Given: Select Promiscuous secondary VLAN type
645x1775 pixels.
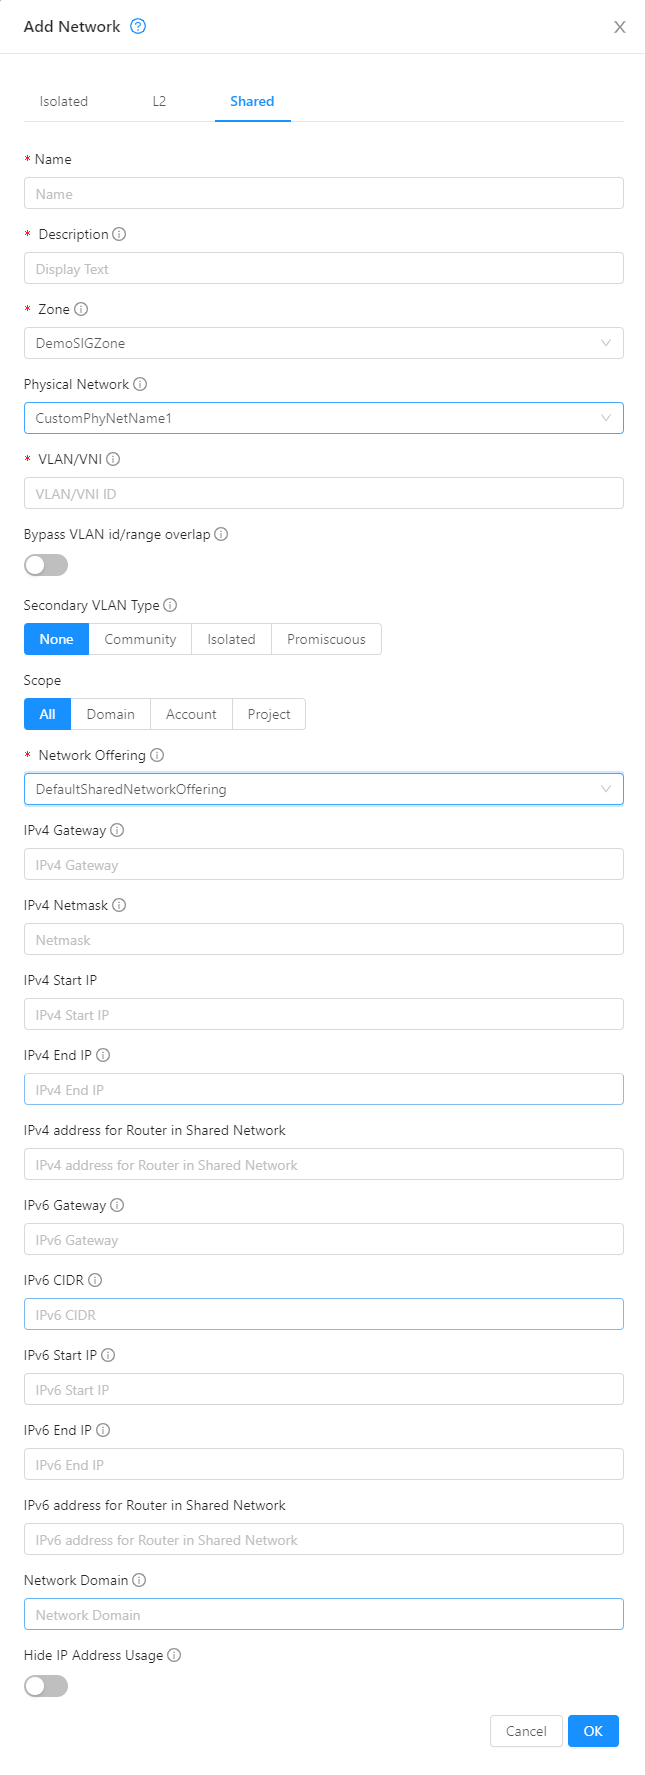Looking at the screenshot, I should coord(326,639).
